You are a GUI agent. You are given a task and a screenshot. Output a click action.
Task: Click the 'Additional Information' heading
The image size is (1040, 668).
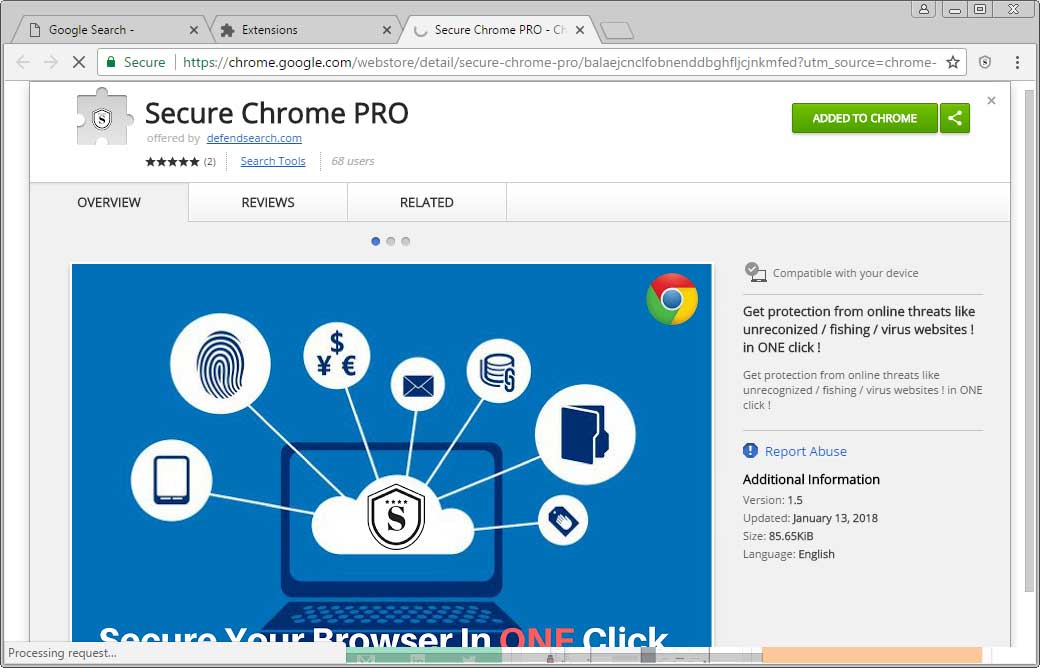point(811,480)
